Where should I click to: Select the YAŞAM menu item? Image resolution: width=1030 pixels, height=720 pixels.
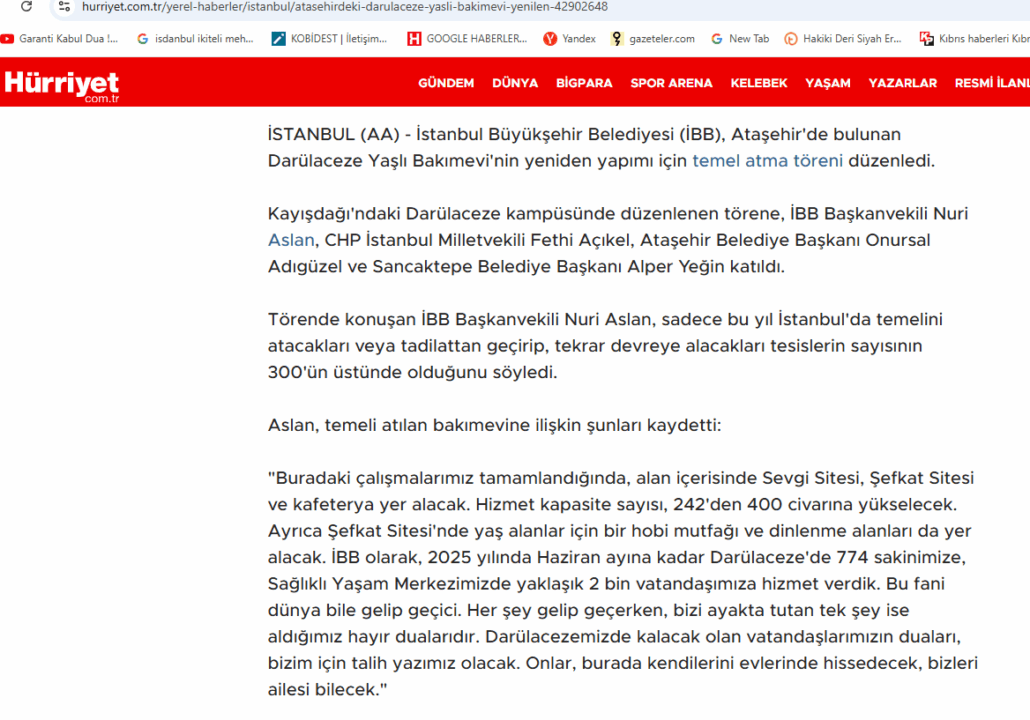[828, 83]
